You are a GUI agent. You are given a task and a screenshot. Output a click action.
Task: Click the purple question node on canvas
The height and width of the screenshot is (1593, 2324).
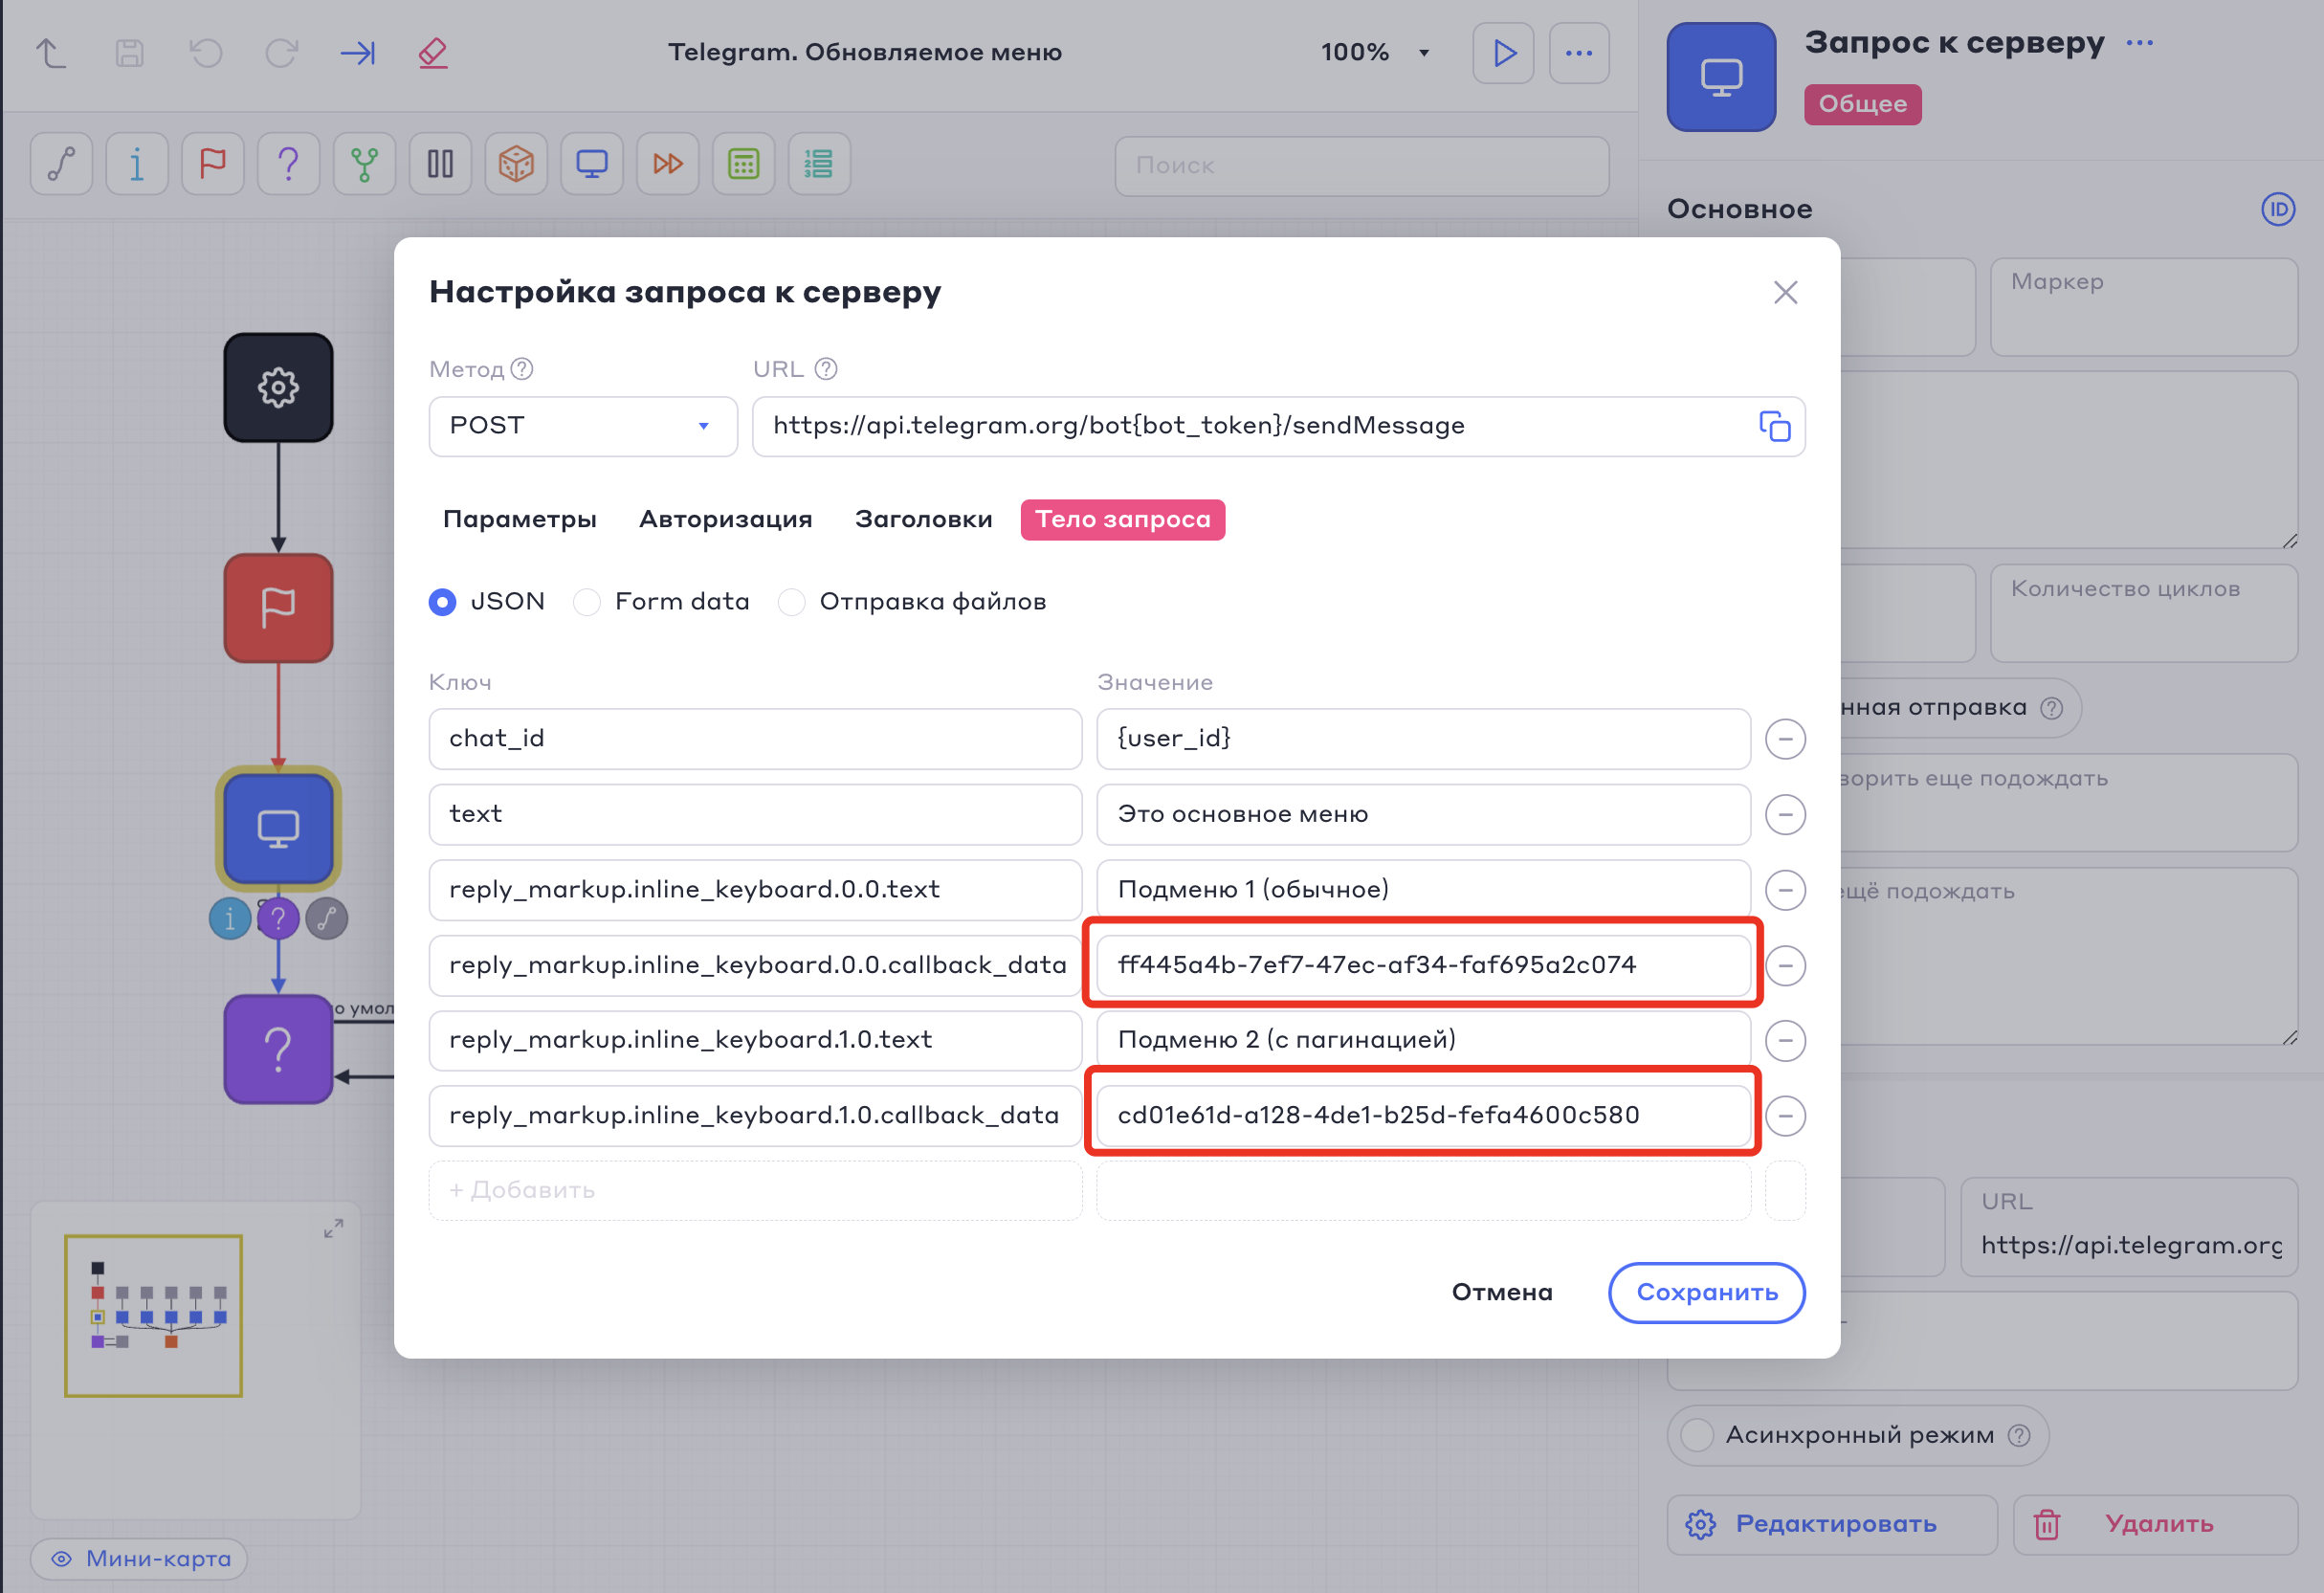coord(278,1049)
